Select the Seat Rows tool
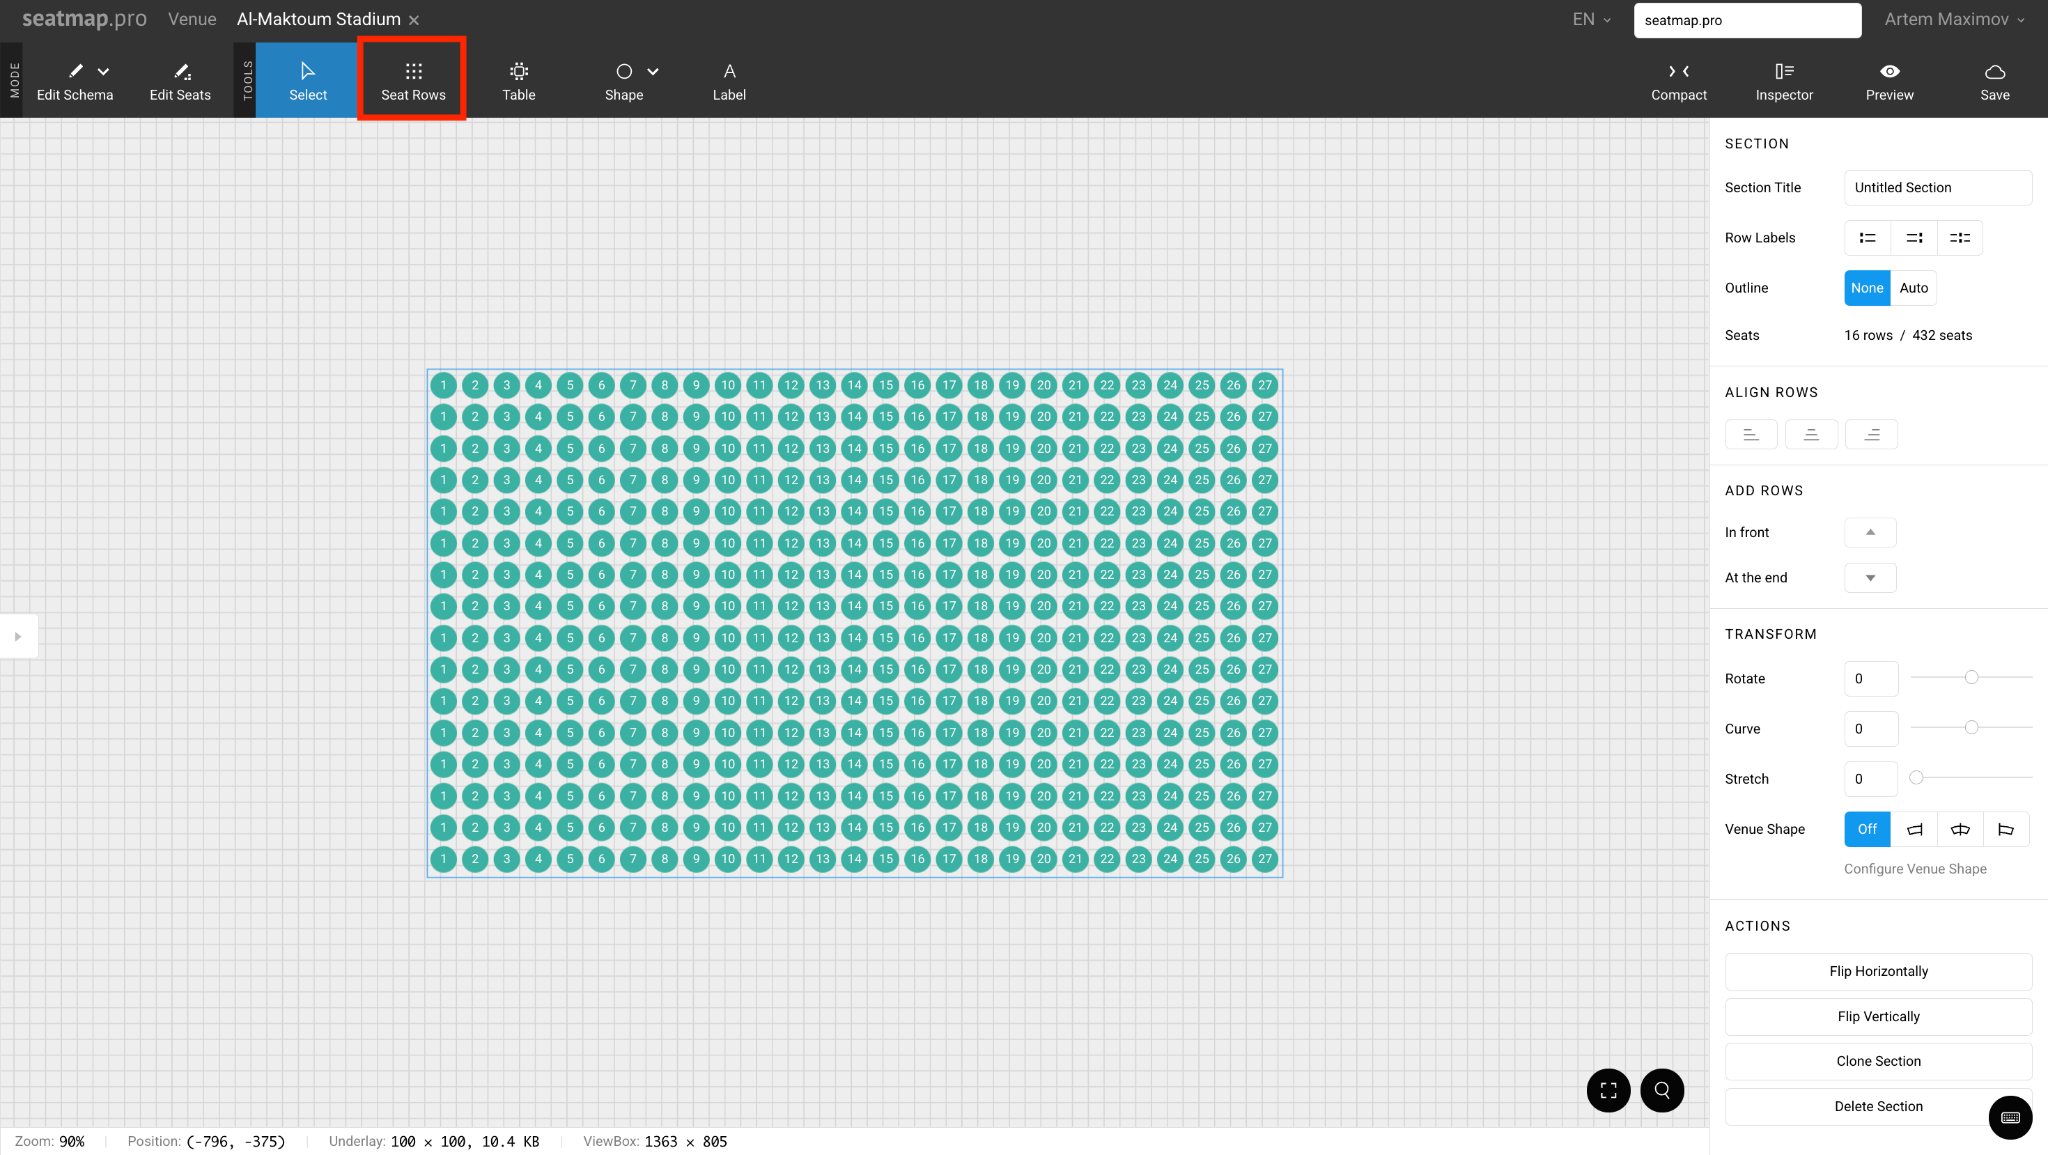 (413, 80)
